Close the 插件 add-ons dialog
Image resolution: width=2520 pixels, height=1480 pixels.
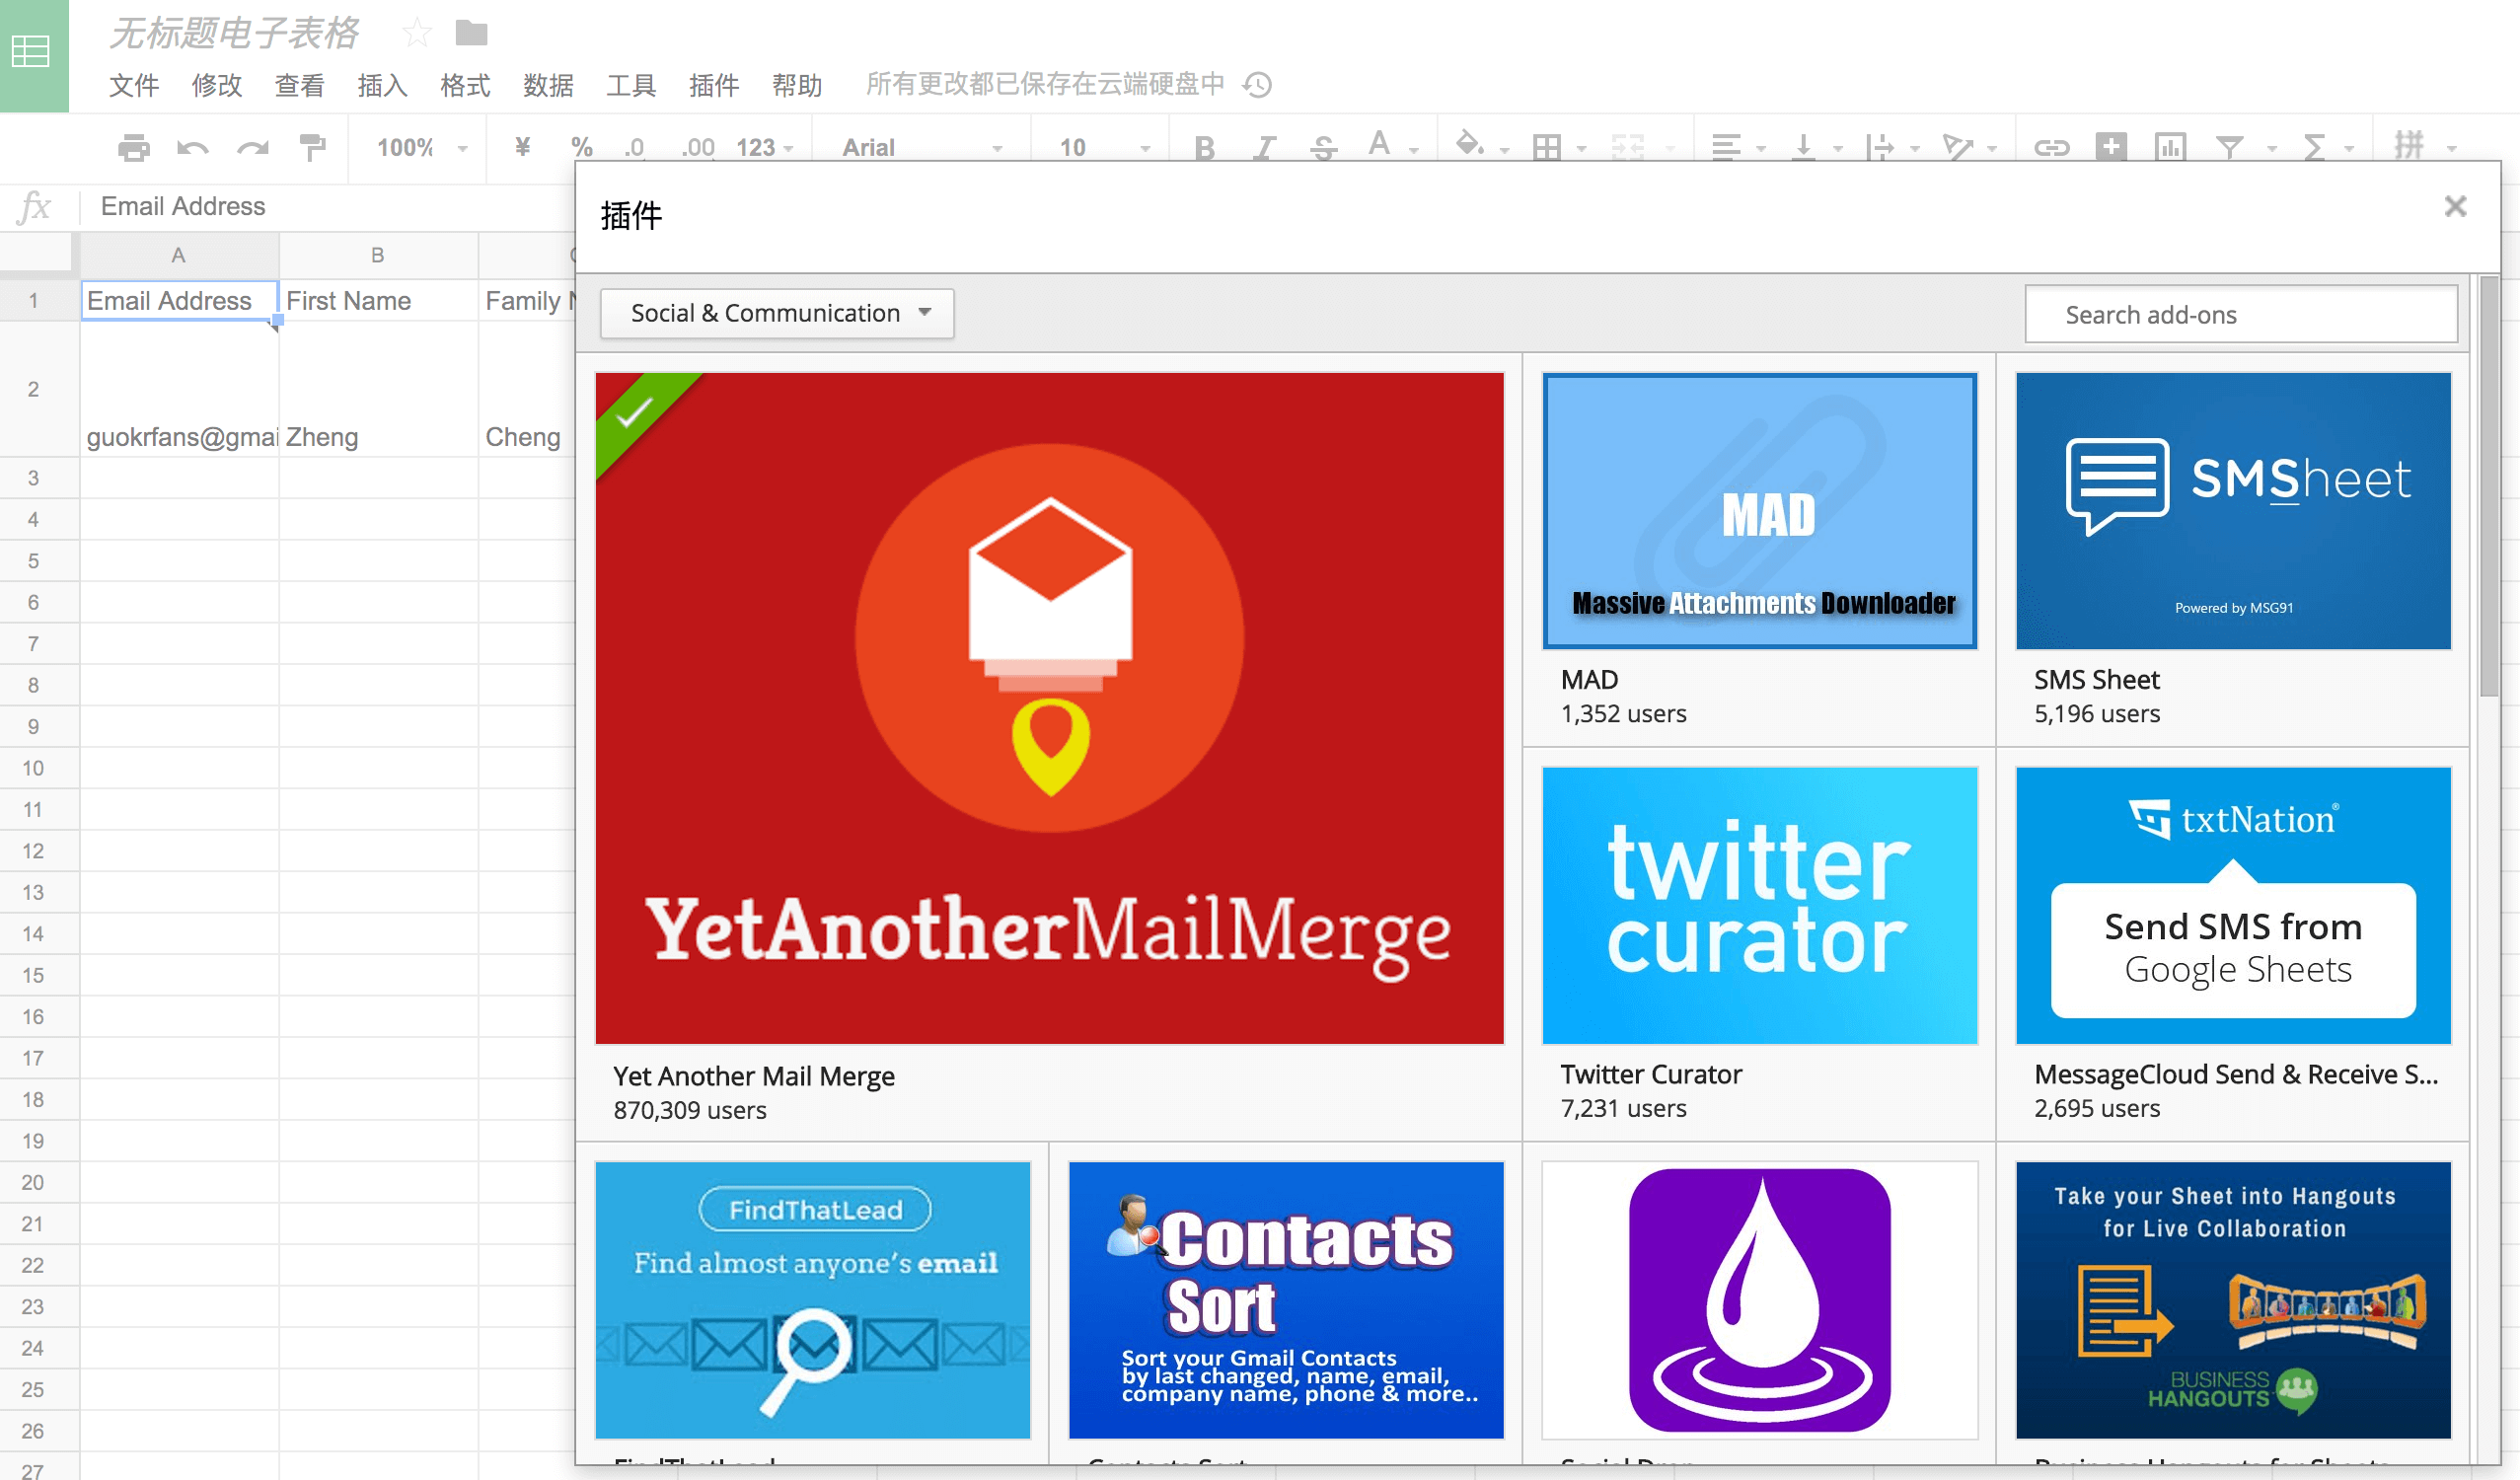[x=2455, y=207]
